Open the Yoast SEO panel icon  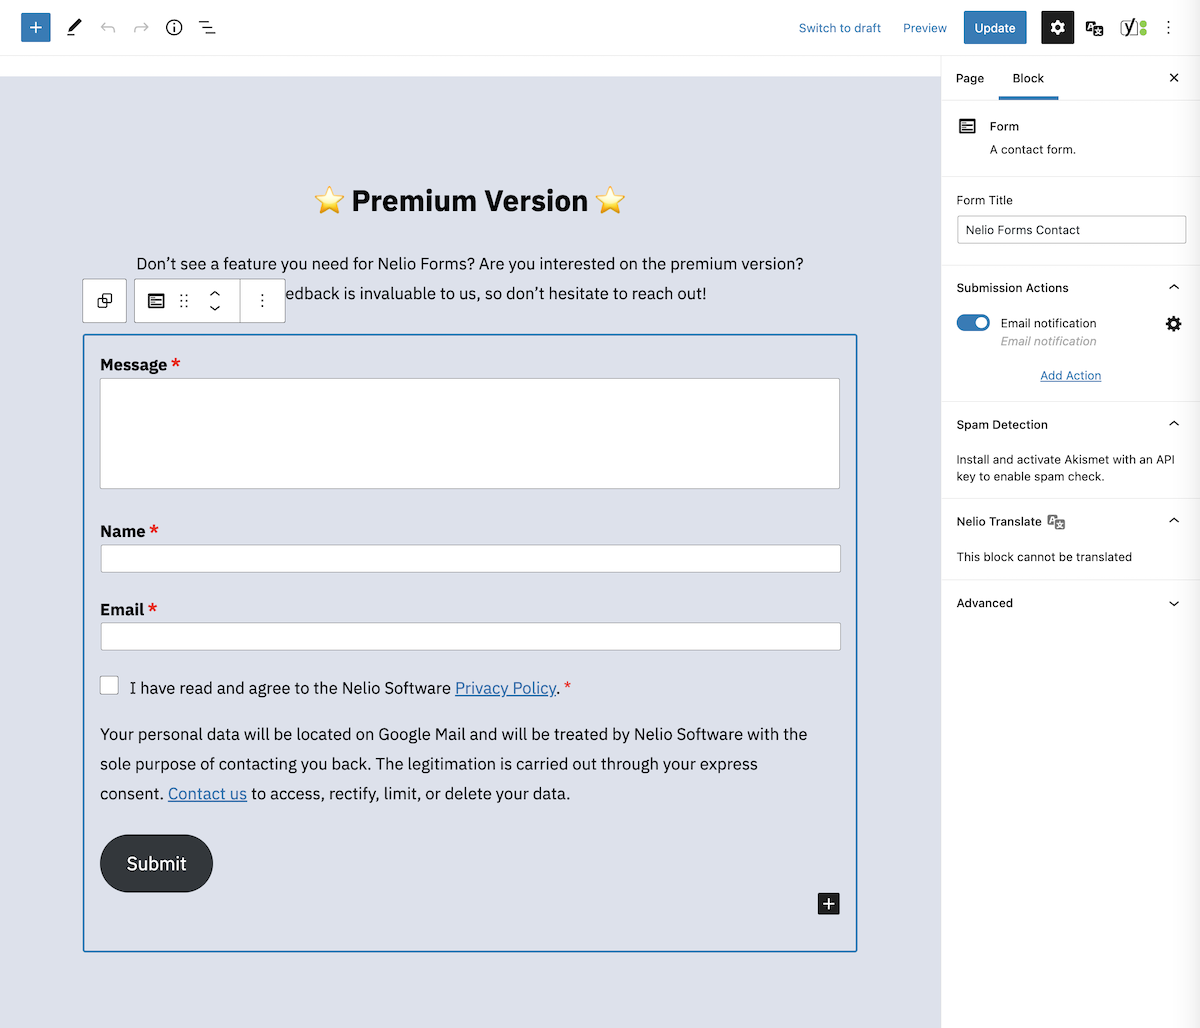[x=1133, y=28]
